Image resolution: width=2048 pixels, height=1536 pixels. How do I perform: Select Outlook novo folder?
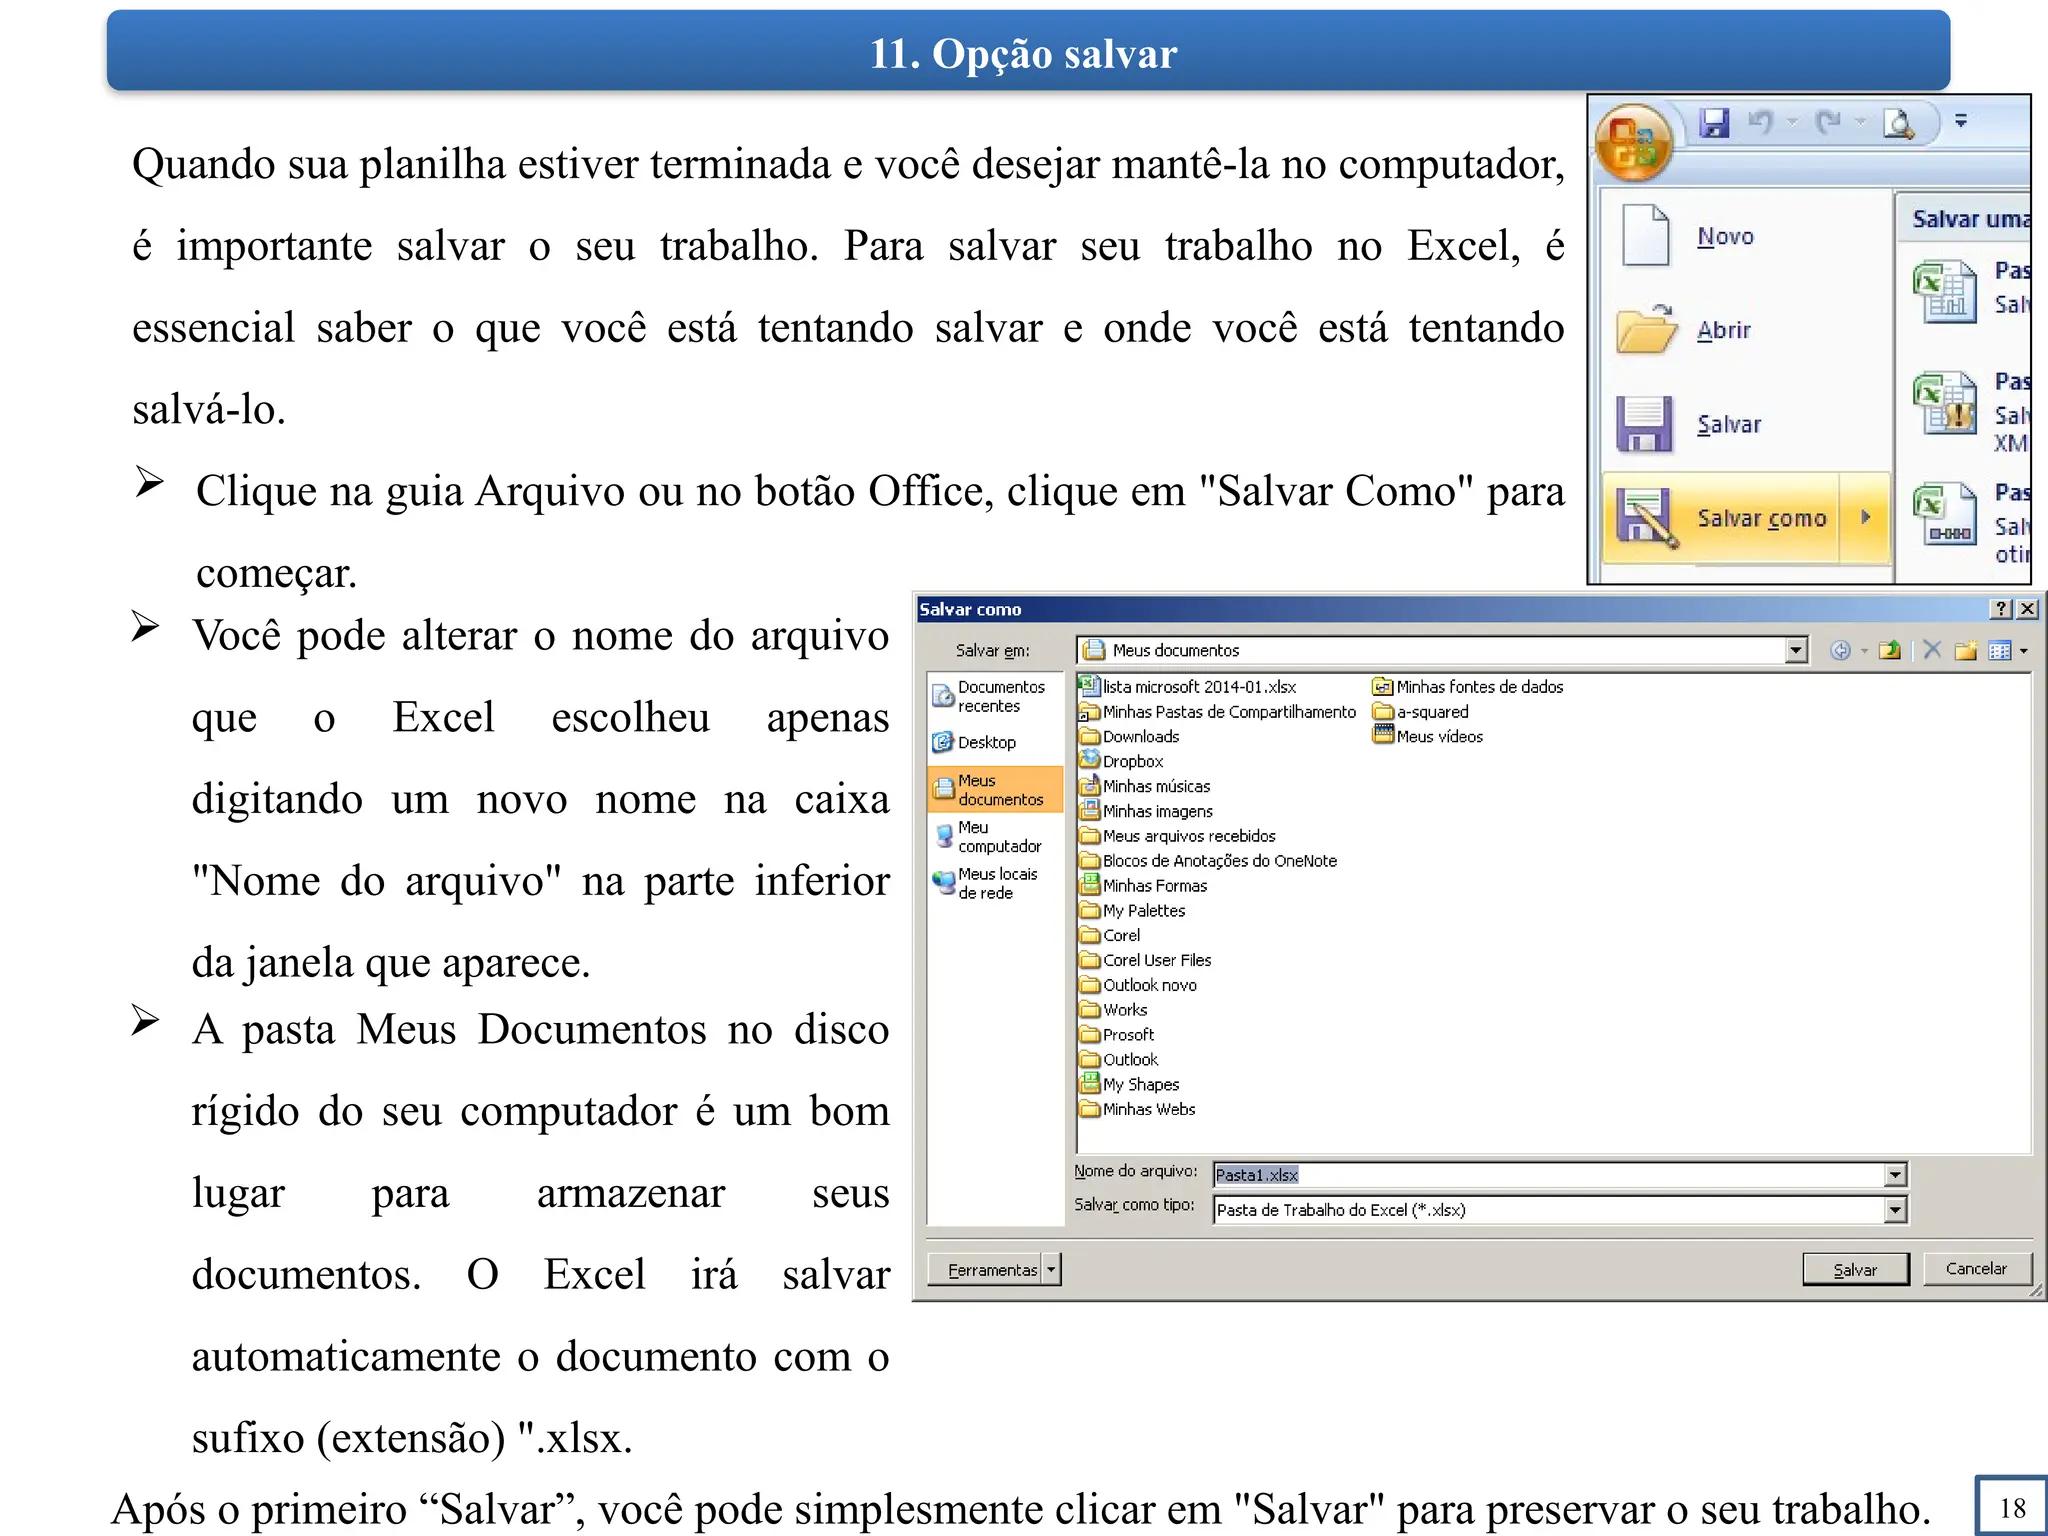pyautogui.click(x=1139, y=985)
